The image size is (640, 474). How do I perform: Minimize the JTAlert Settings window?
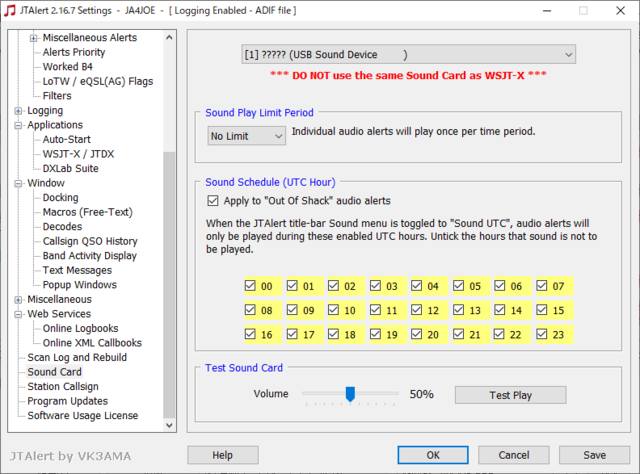pyautogui.click(x=547, y=11)
